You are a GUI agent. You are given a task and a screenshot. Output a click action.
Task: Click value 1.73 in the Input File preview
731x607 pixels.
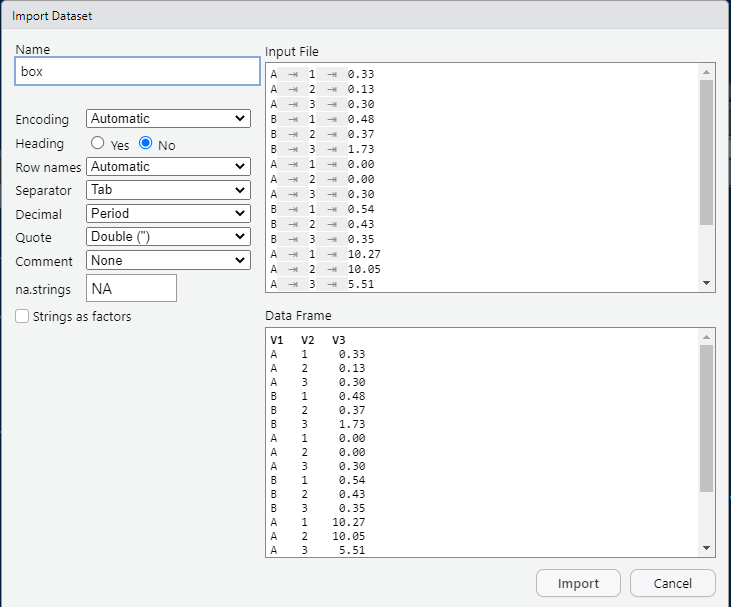(x=361, y=149)
